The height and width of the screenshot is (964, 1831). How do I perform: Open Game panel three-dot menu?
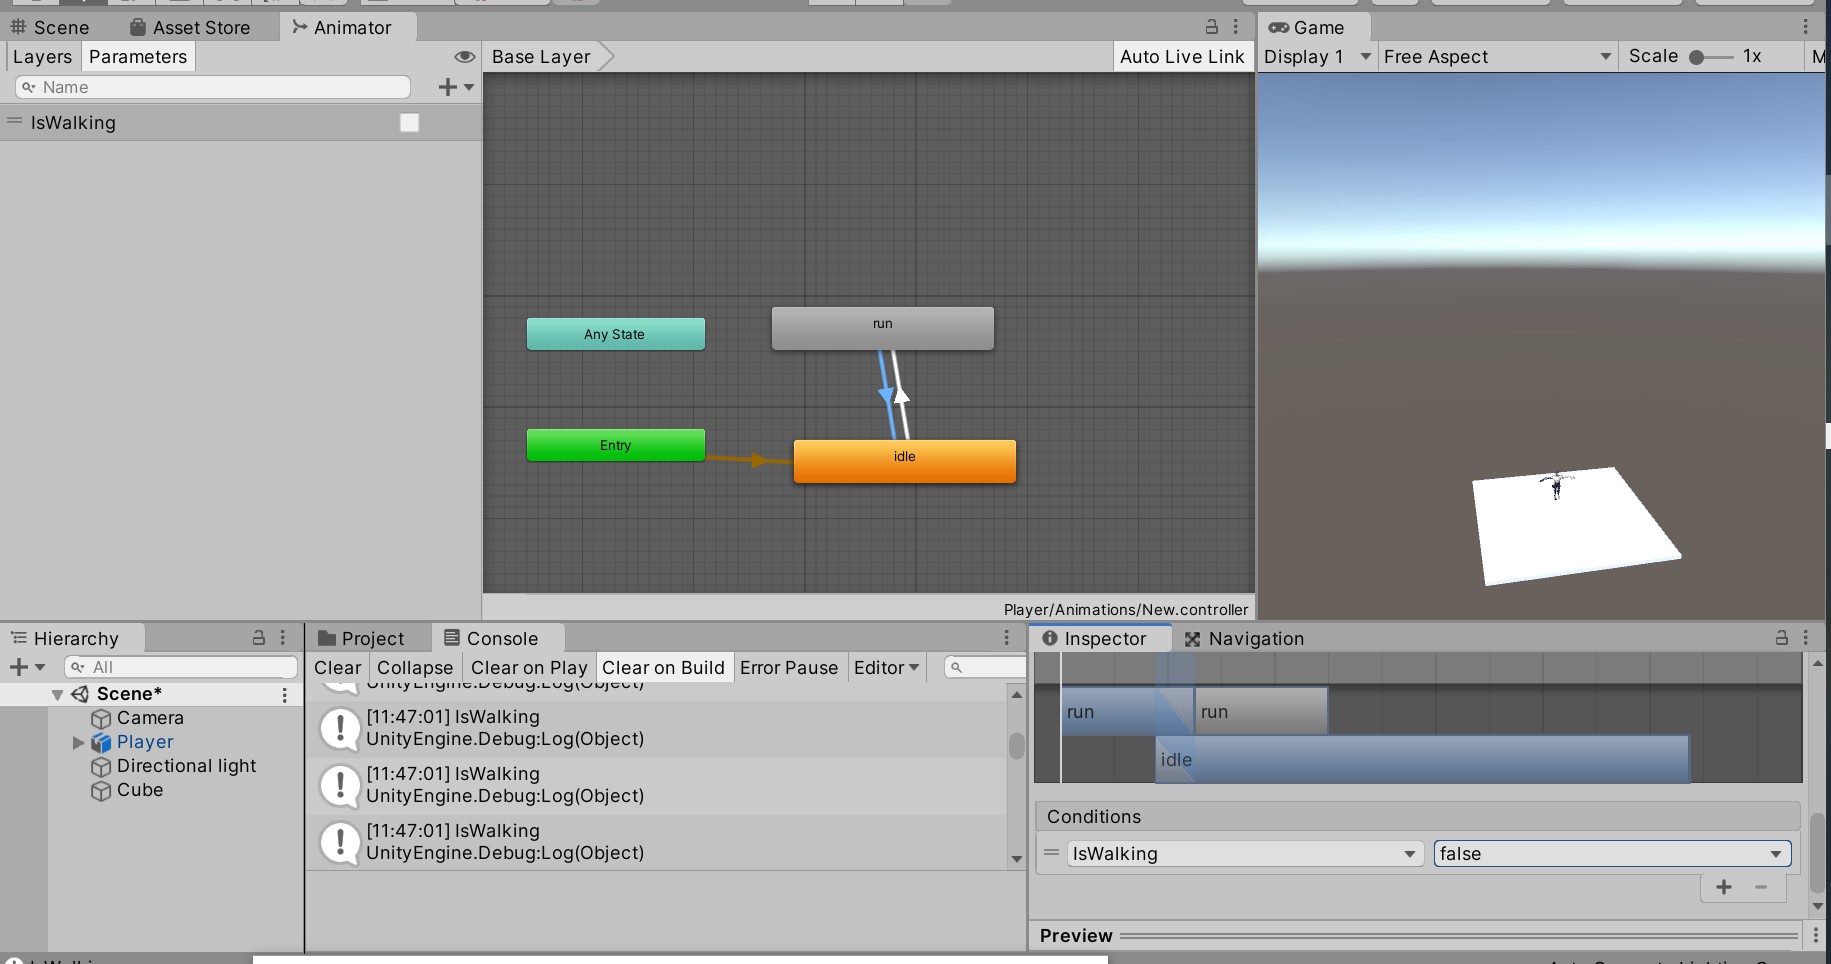1806,27
